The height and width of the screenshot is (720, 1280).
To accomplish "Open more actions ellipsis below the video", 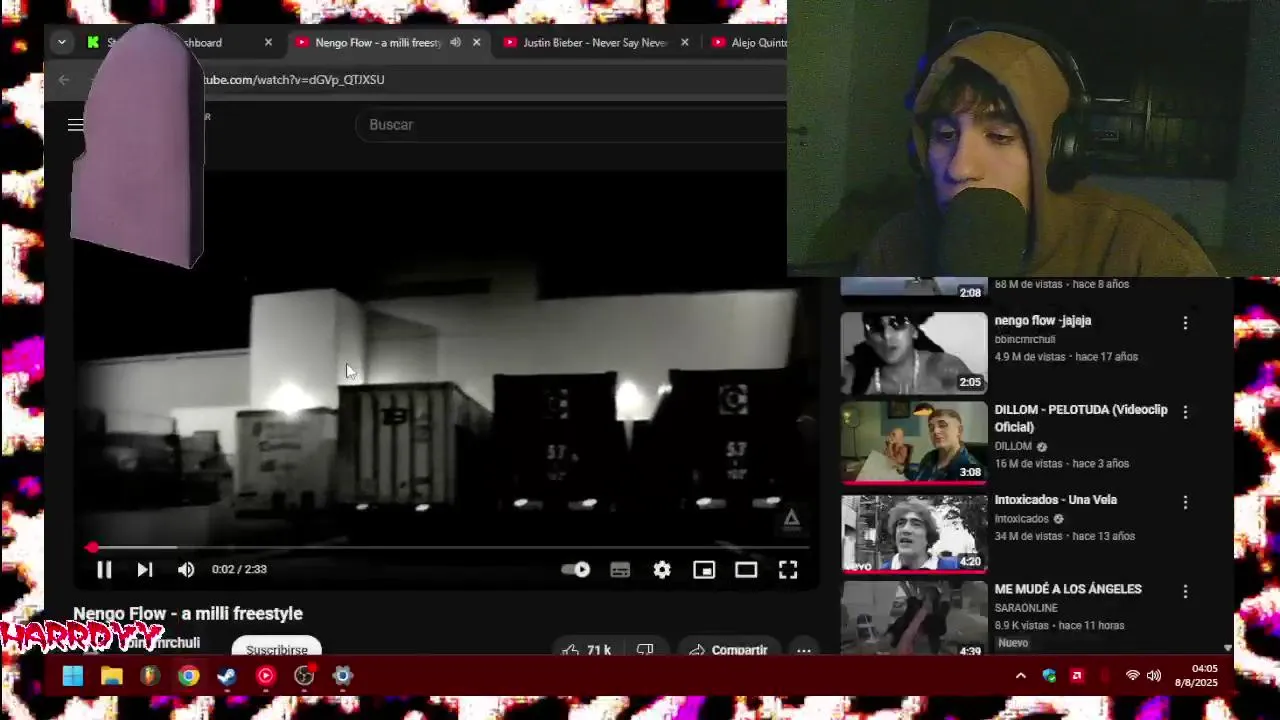I will click(x=803, y=650).
